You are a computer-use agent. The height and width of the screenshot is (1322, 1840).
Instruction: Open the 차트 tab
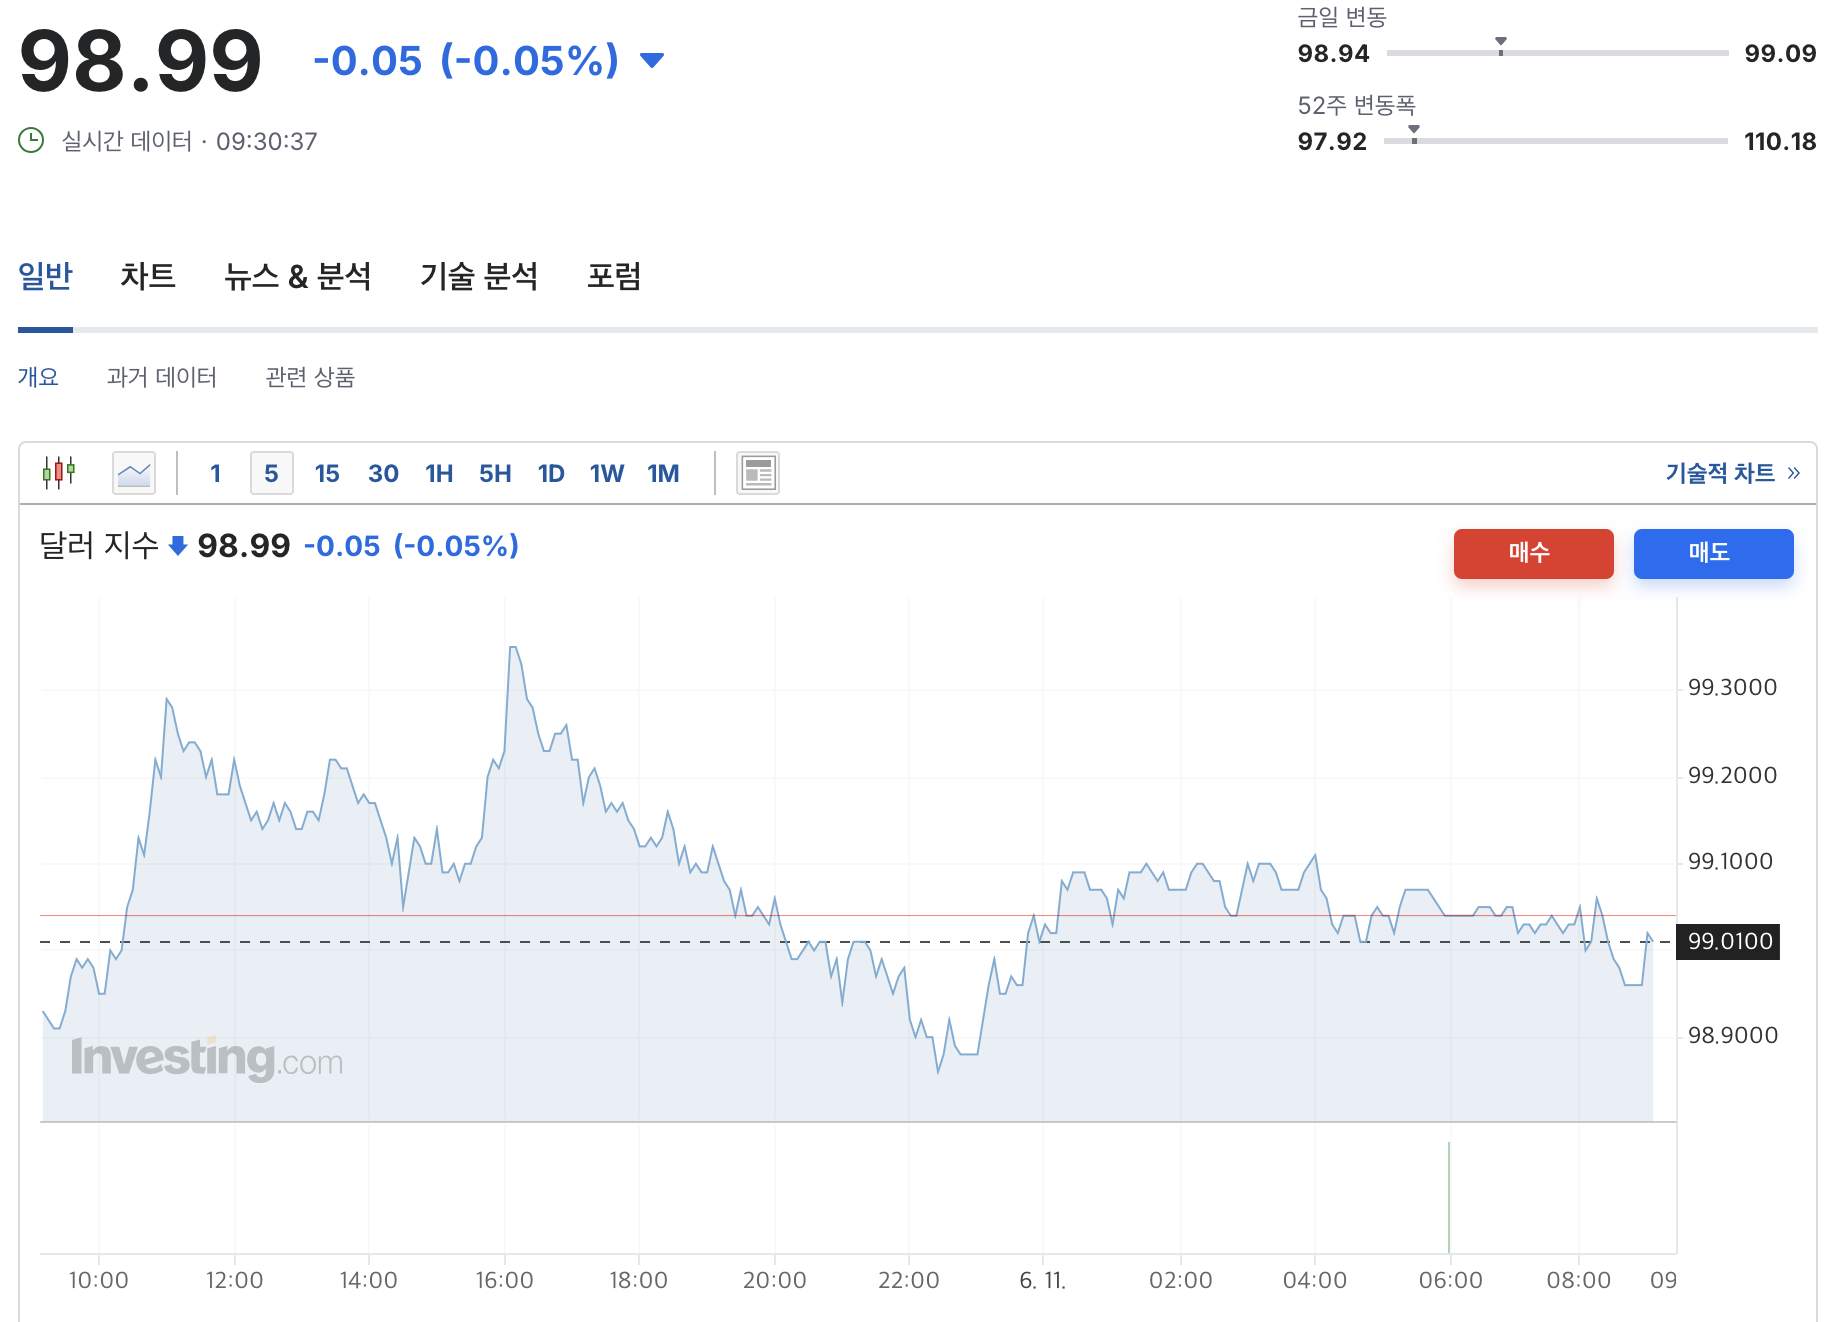point(148,276)
